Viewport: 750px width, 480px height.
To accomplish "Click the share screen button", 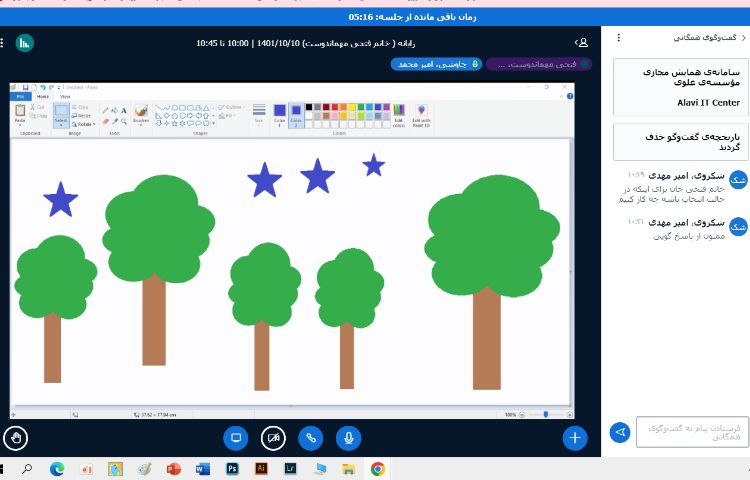I will (x=237, y=437).
